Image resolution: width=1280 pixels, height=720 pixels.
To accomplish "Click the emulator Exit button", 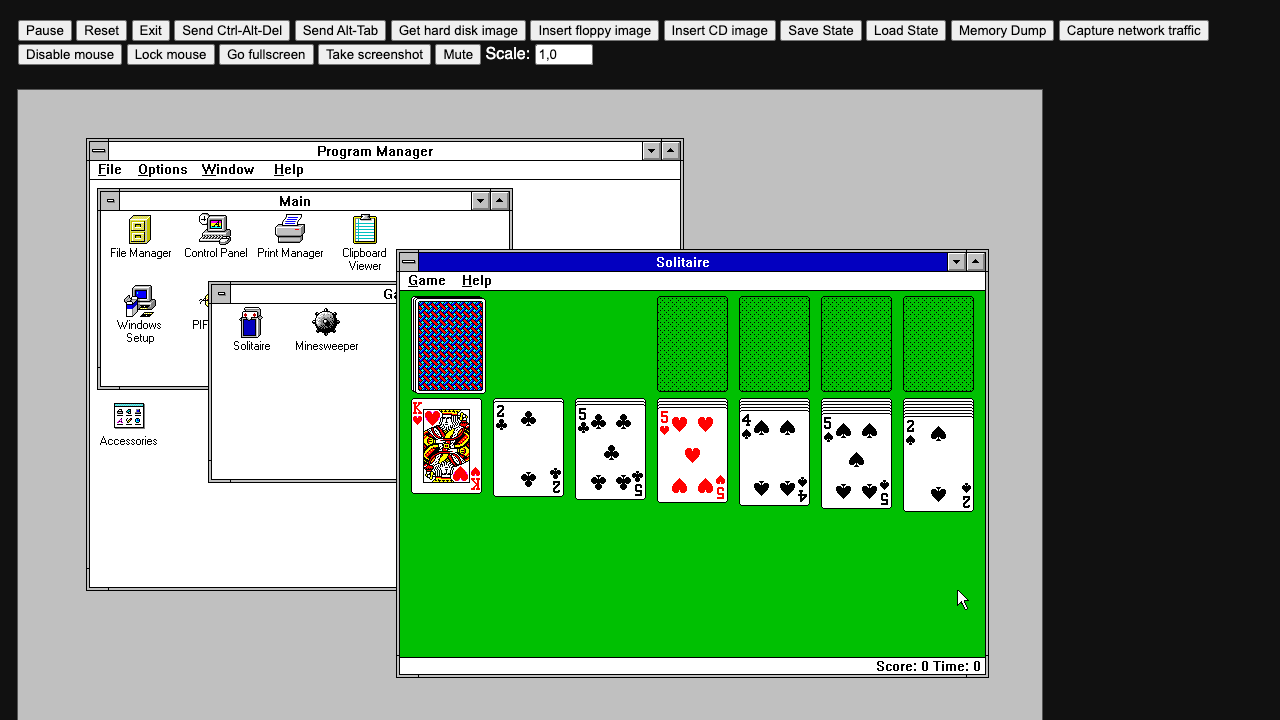I will coord(151,31).
